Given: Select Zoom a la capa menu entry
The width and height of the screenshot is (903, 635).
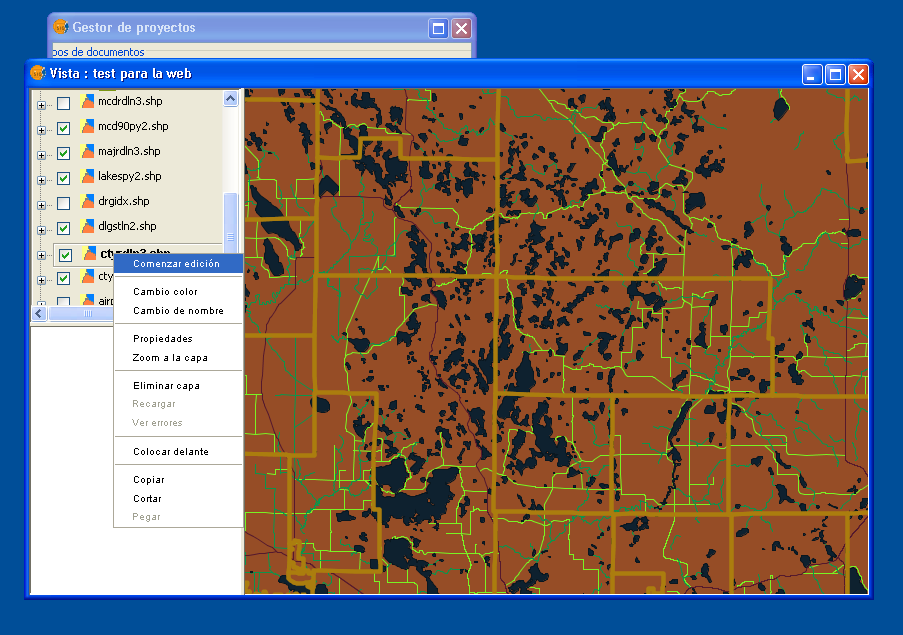Looking at the screenshot, I should [x=170, y=358].
